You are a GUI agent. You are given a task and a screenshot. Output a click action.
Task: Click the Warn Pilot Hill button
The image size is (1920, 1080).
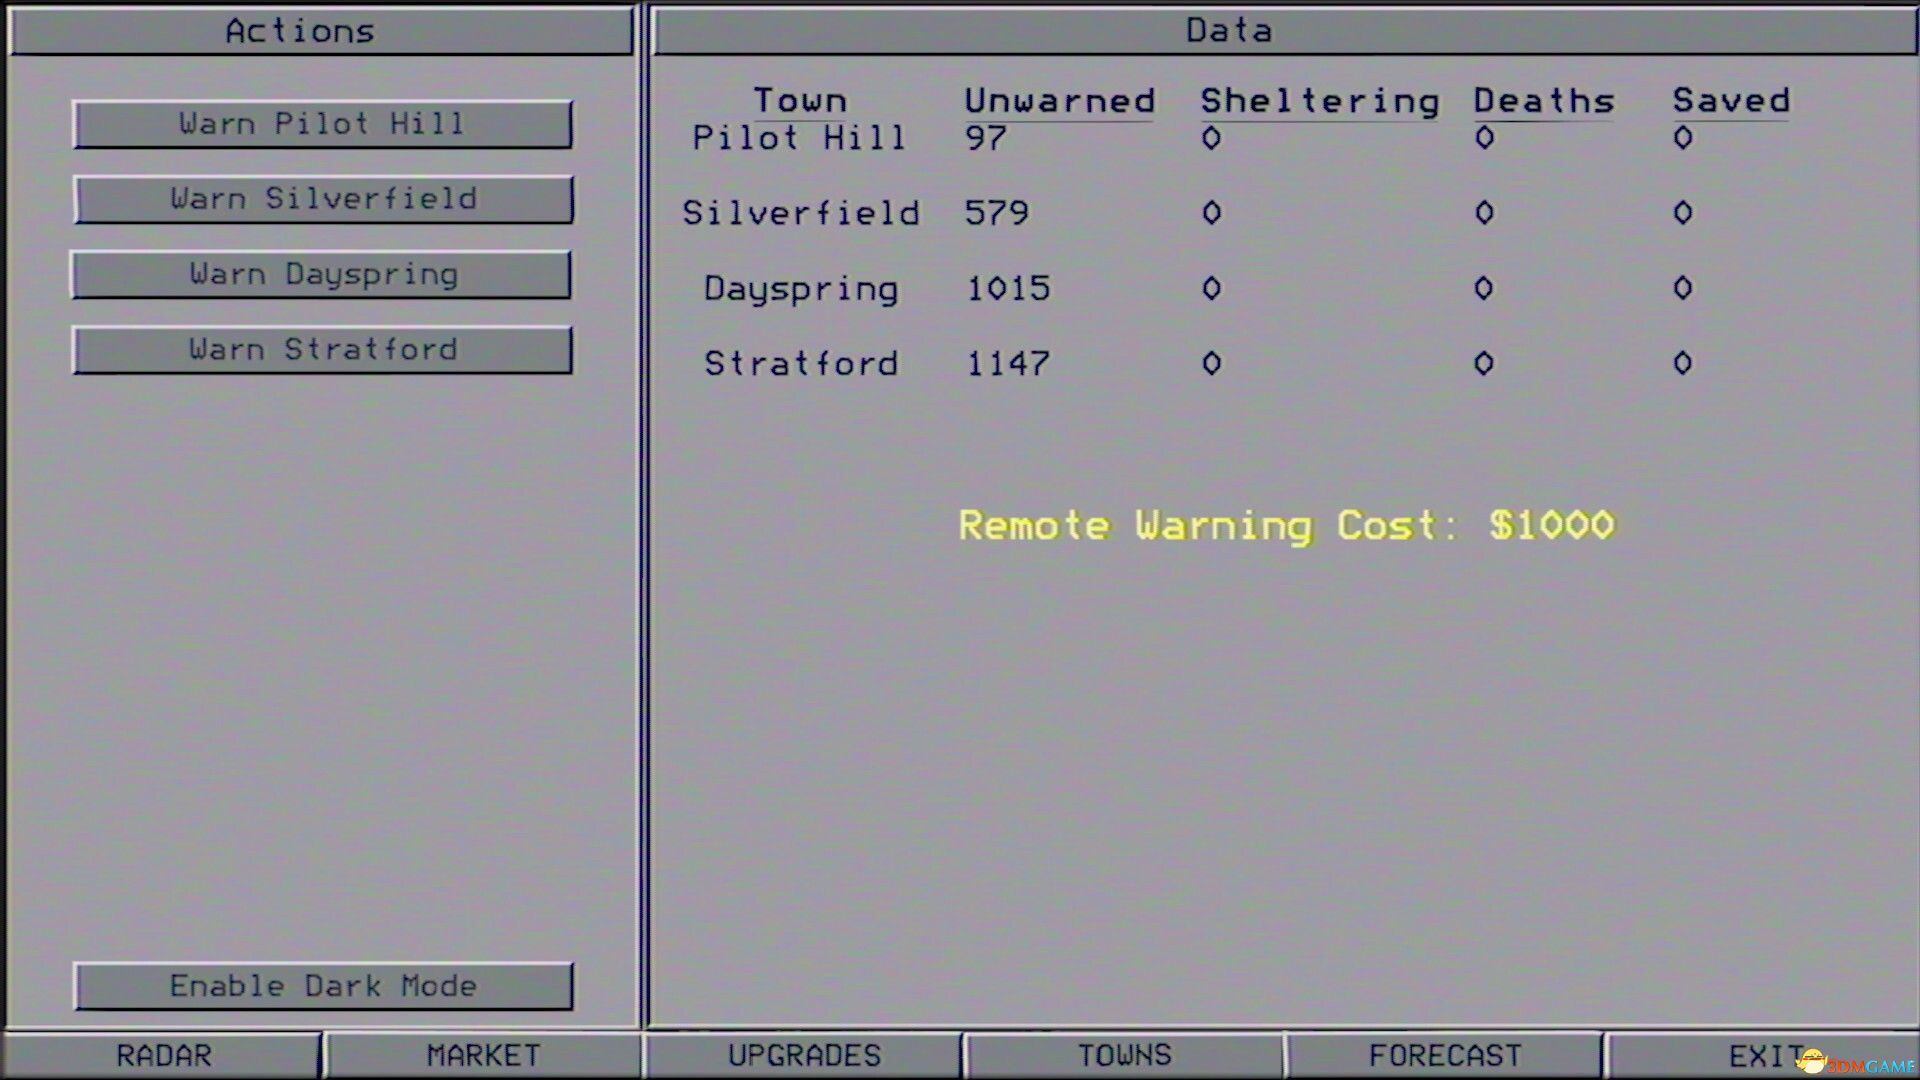pyautogui.click(x=322, y=124)
